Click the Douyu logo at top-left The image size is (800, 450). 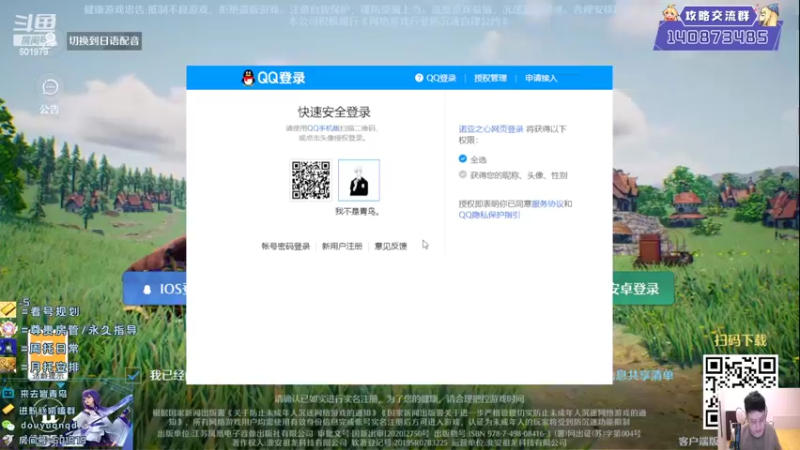[35, 31]
